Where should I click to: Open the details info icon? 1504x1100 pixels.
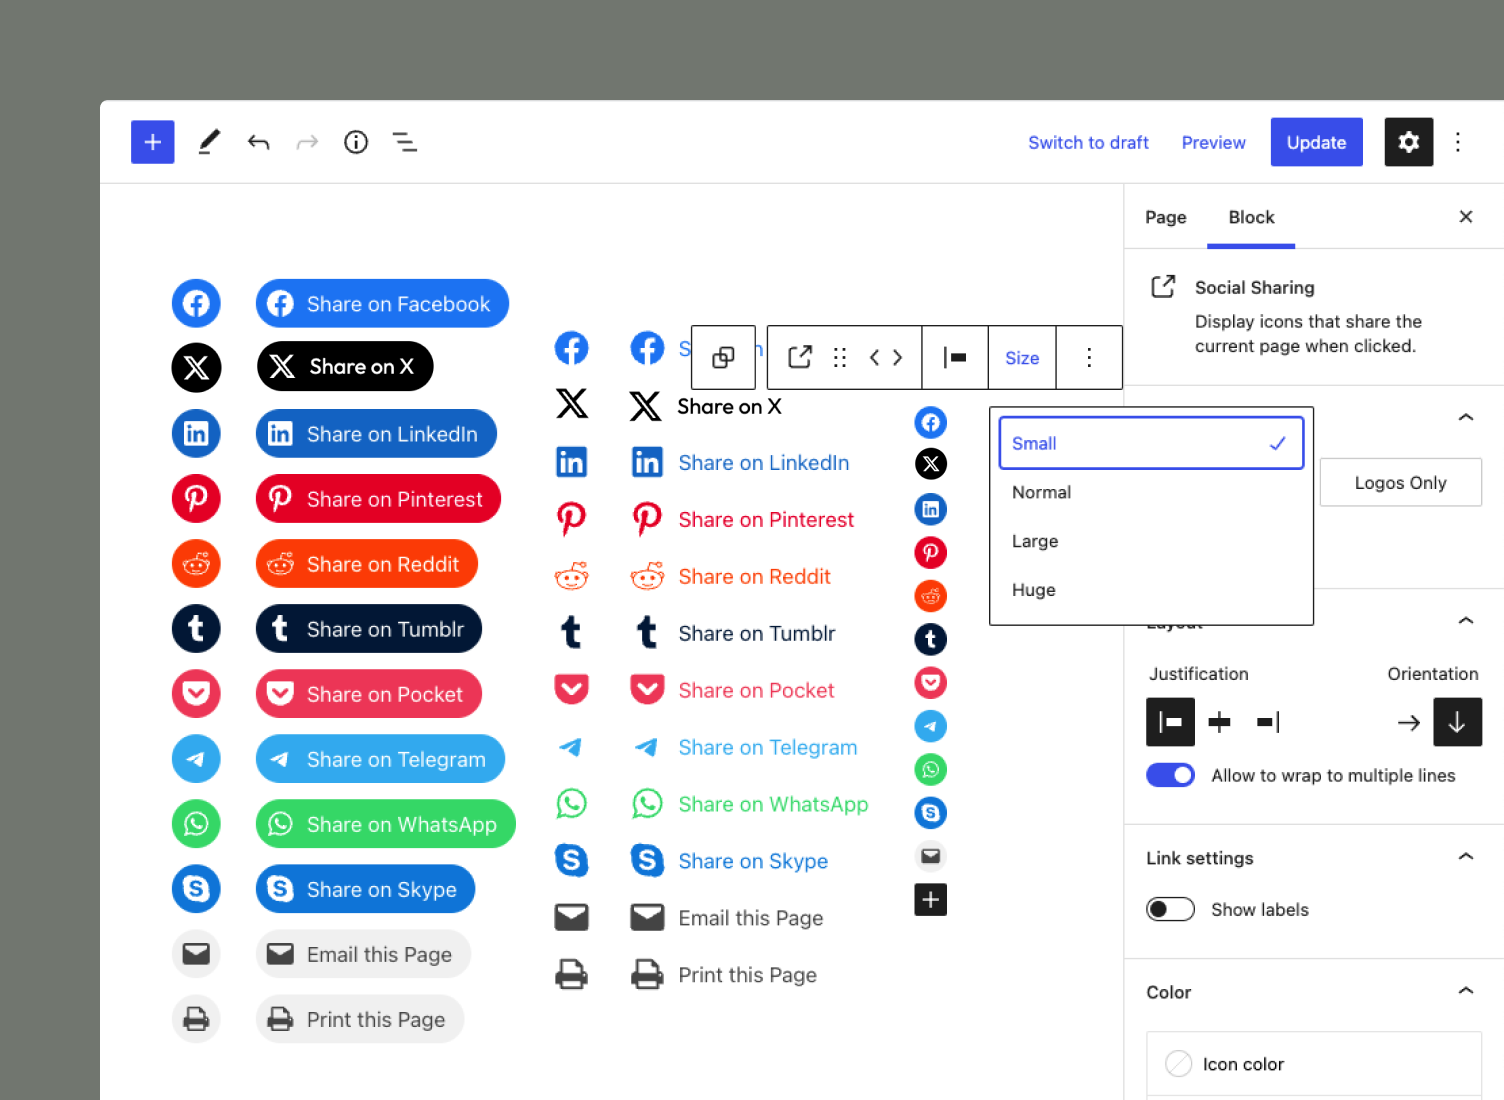(356, 142)
